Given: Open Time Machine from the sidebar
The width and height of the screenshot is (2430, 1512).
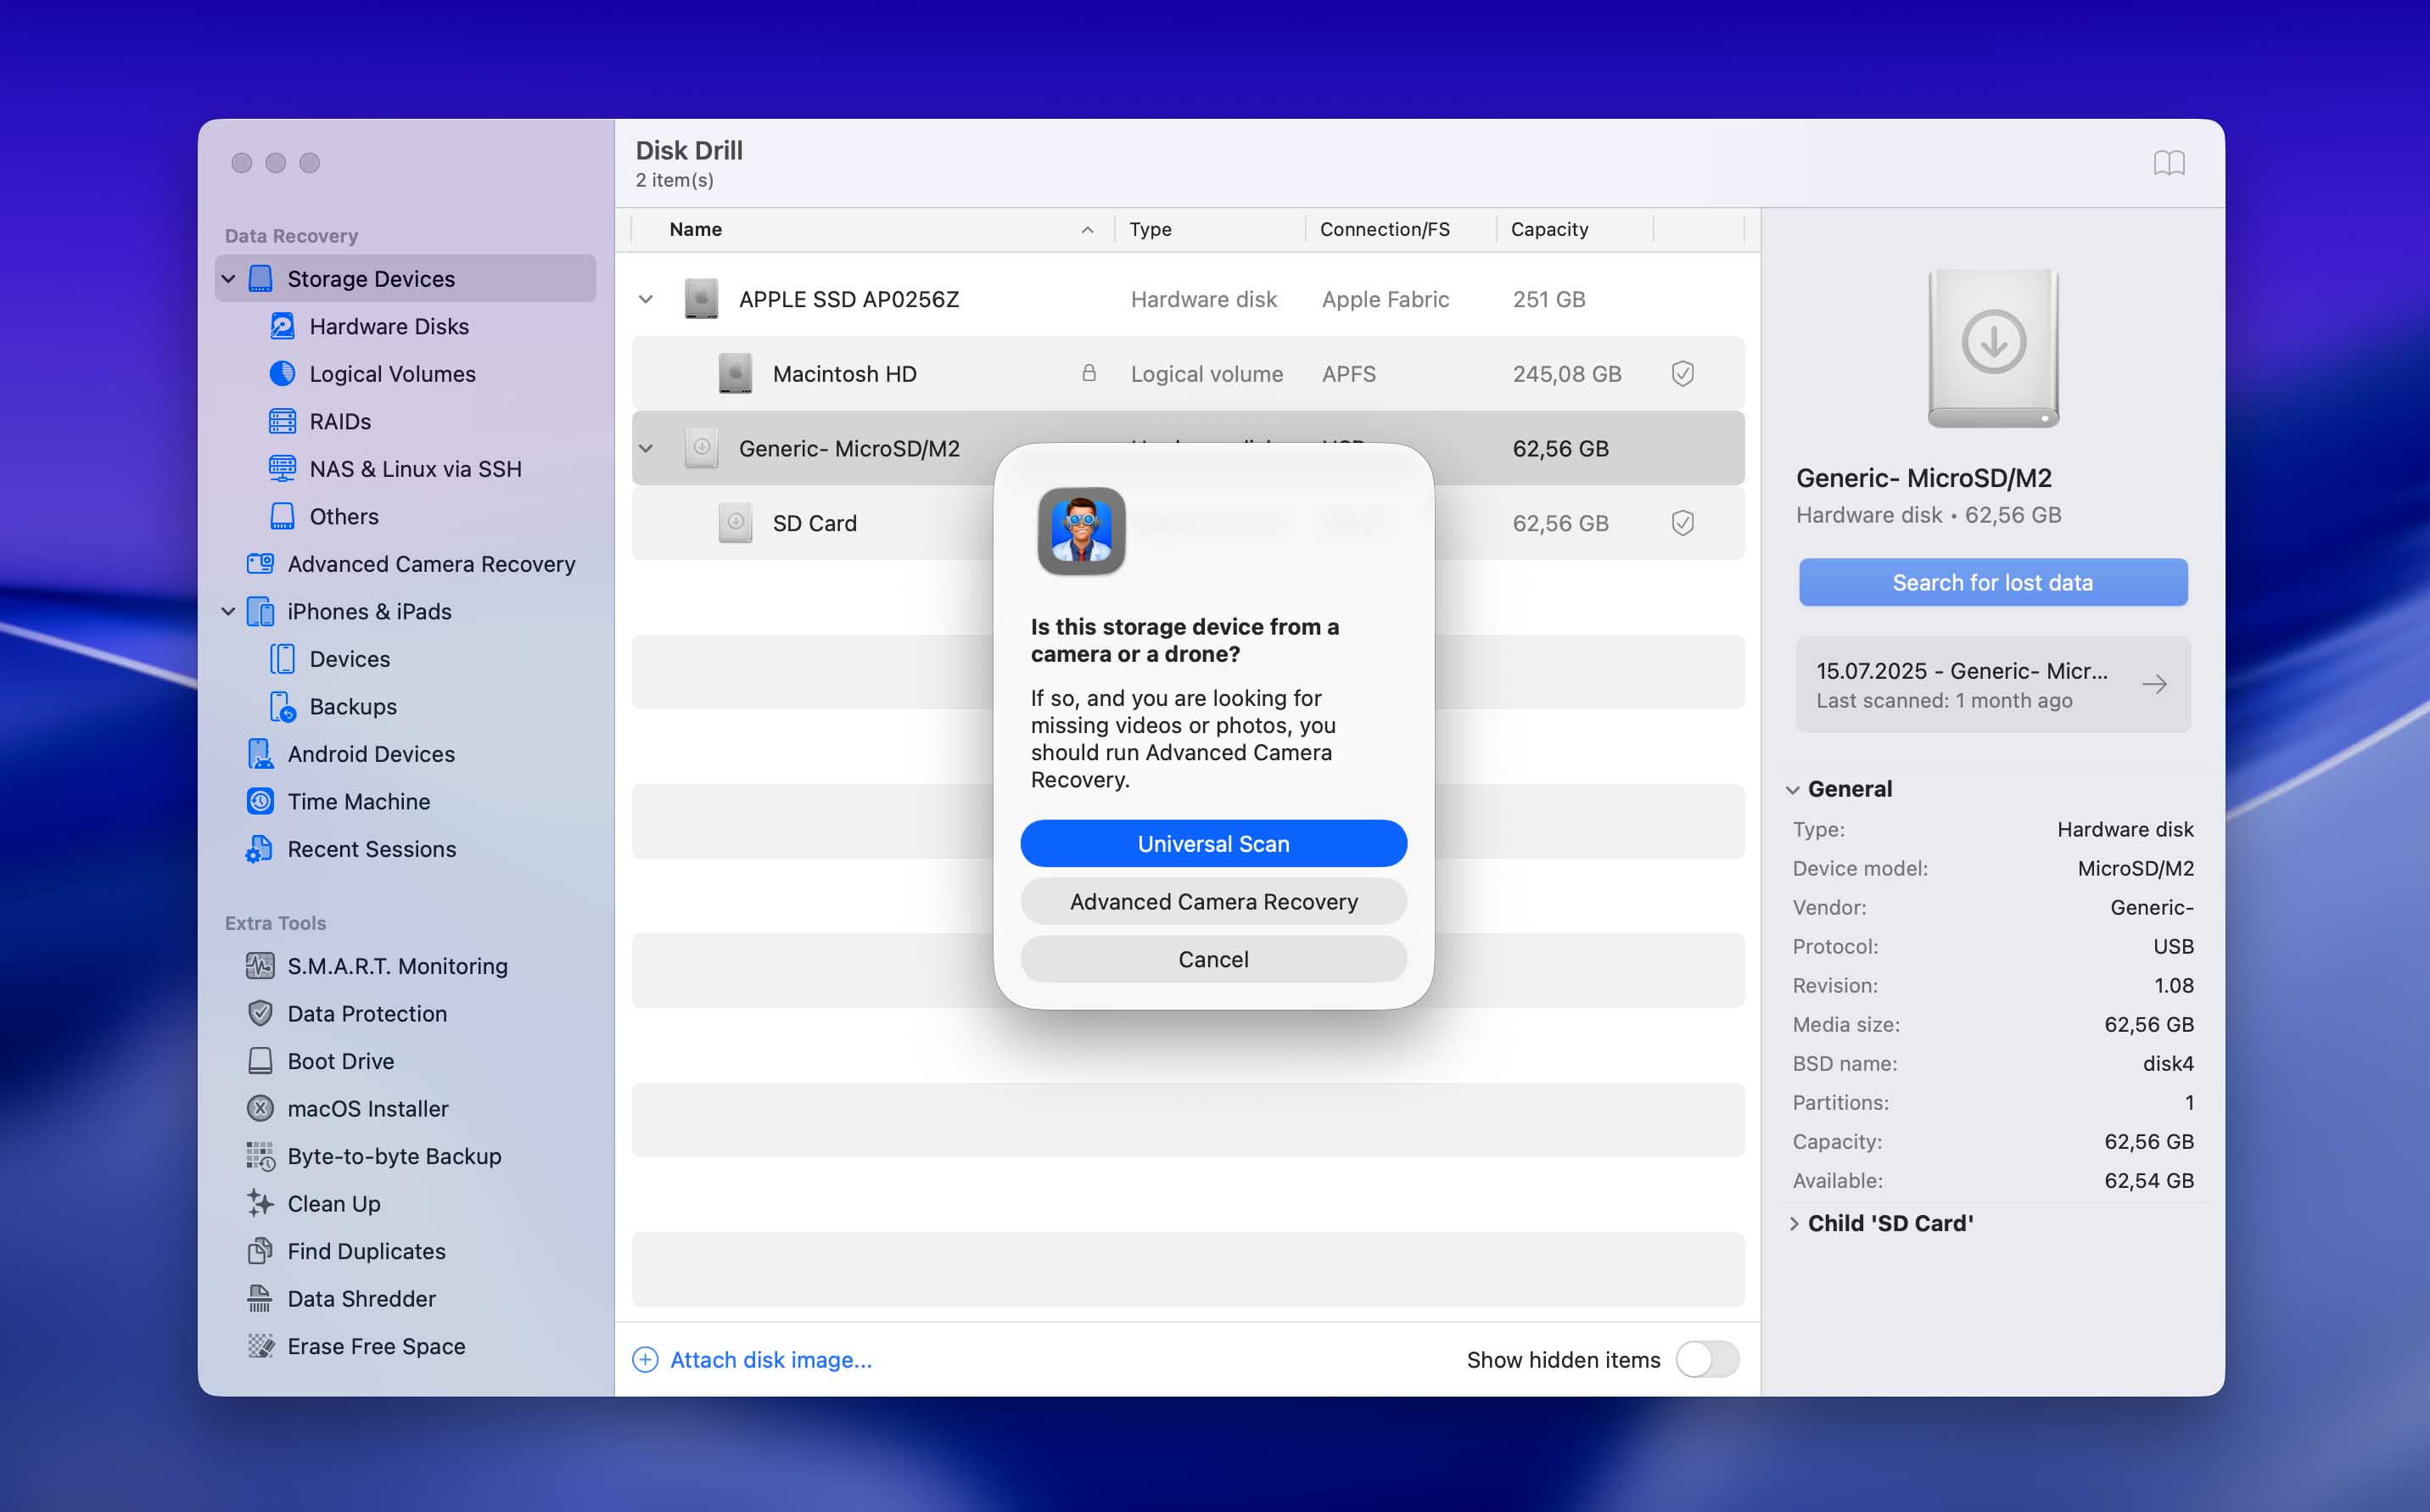Looking at the screenshot, I should (405, 801).
